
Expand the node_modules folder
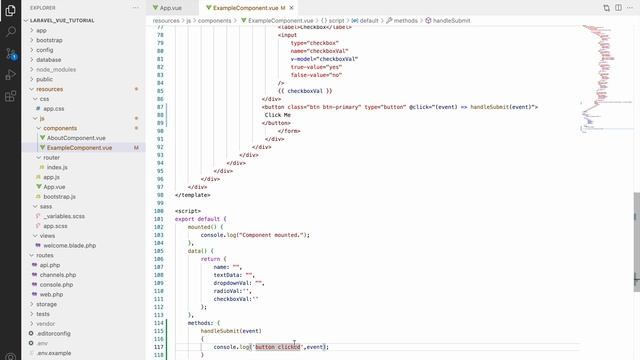(x=56, y=70)
